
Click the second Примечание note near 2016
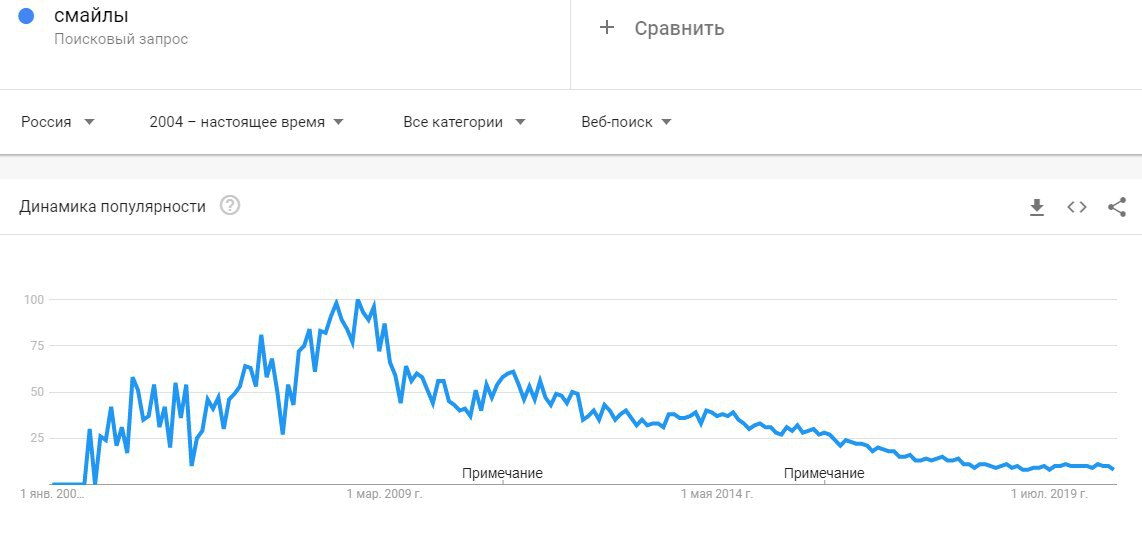click(x=824, y=473)
